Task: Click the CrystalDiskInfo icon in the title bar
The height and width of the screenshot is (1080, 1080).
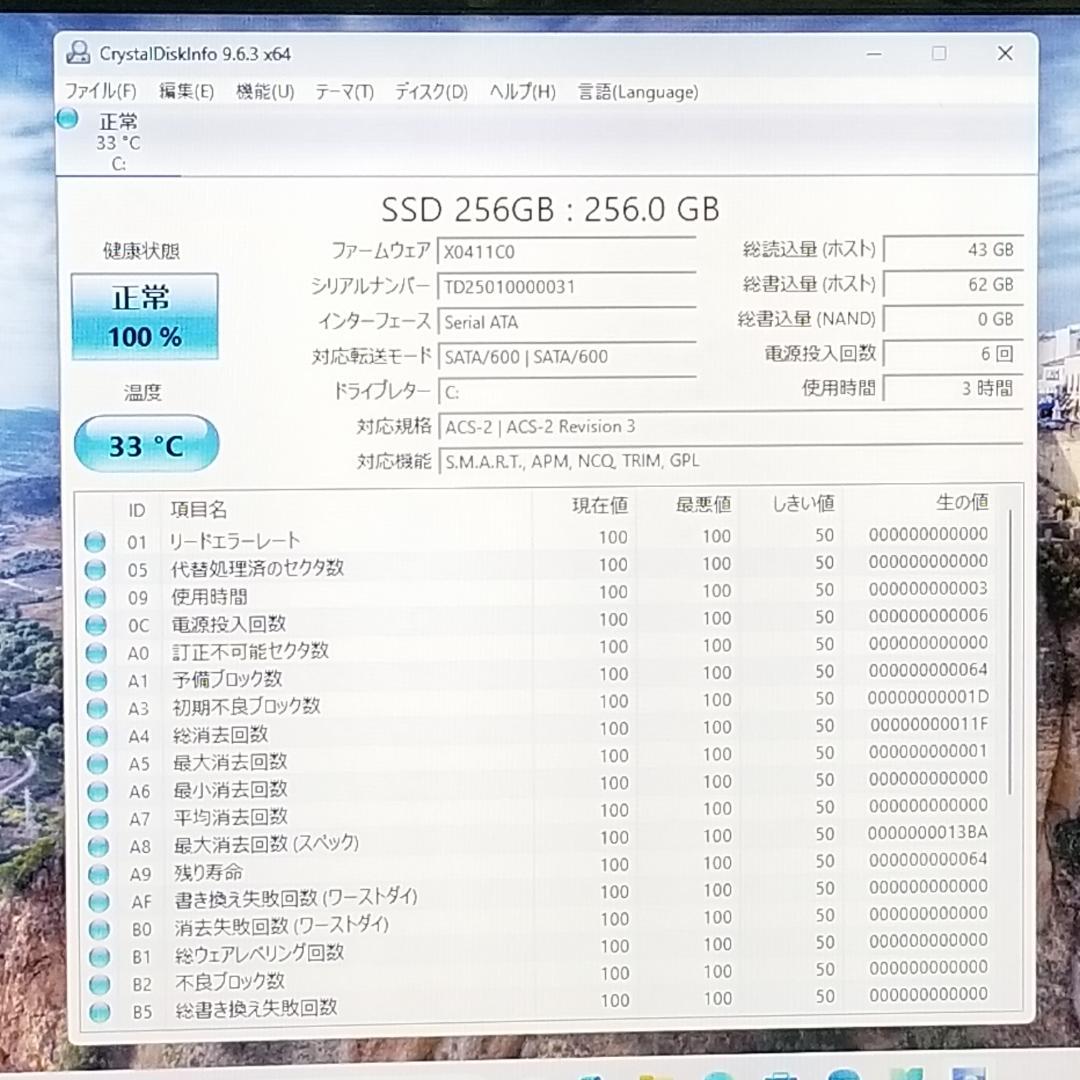Action: pyautogui.click(x=78, y=52)
